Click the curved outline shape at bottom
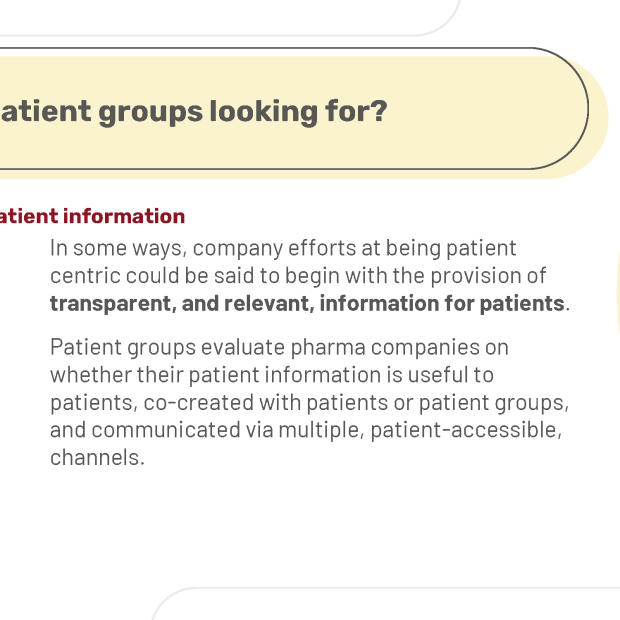620x620 pixels. pyautogui.click(x=386, y=603)
